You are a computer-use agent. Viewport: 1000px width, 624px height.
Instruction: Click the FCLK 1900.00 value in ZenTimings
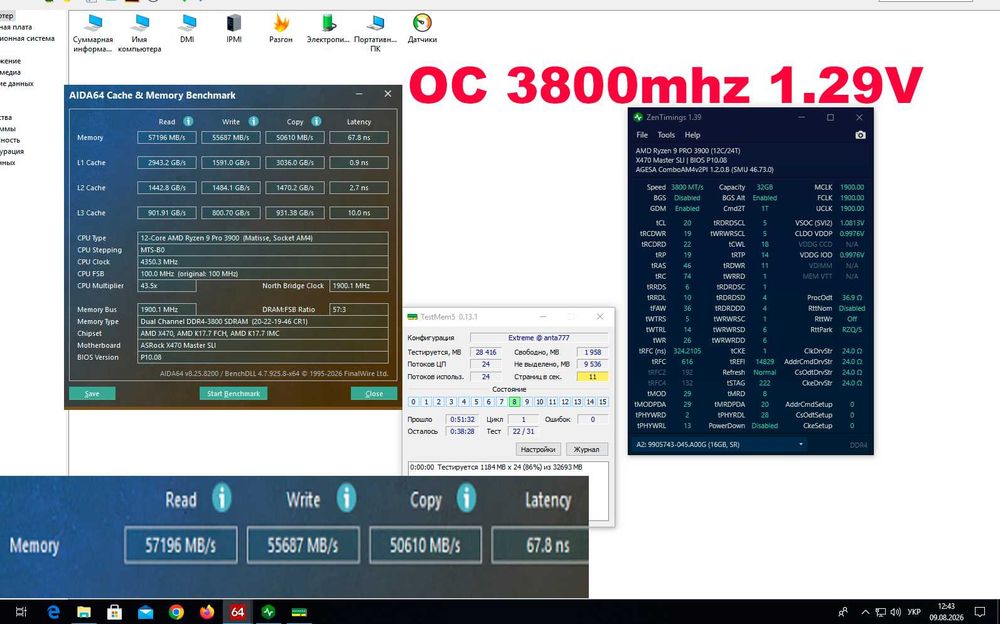852,198
